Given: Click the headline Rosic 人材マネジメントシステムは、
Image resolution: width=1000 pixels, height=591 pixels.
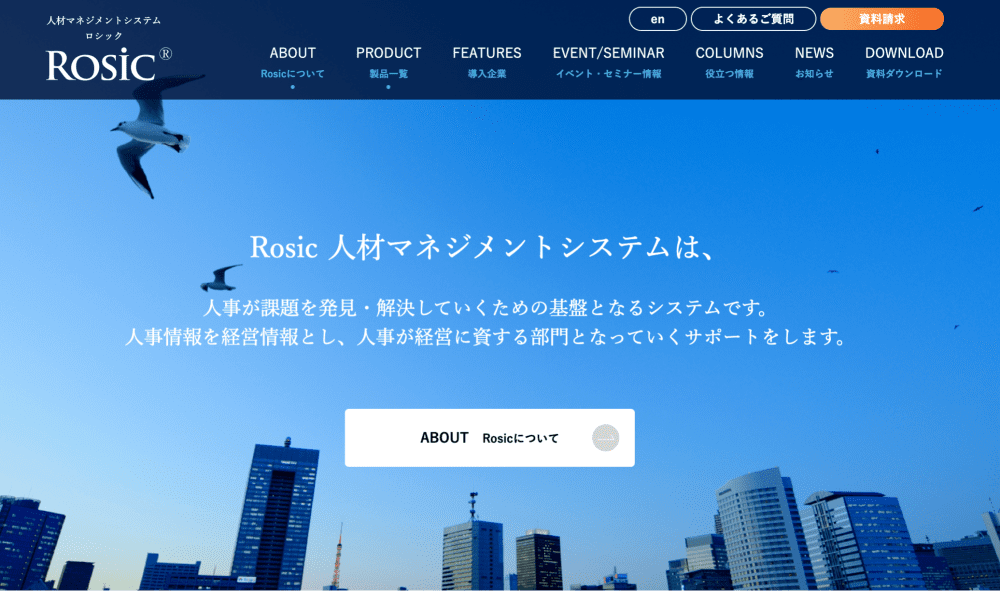Looking at the screenshot, I should click(x=482, y=247).
